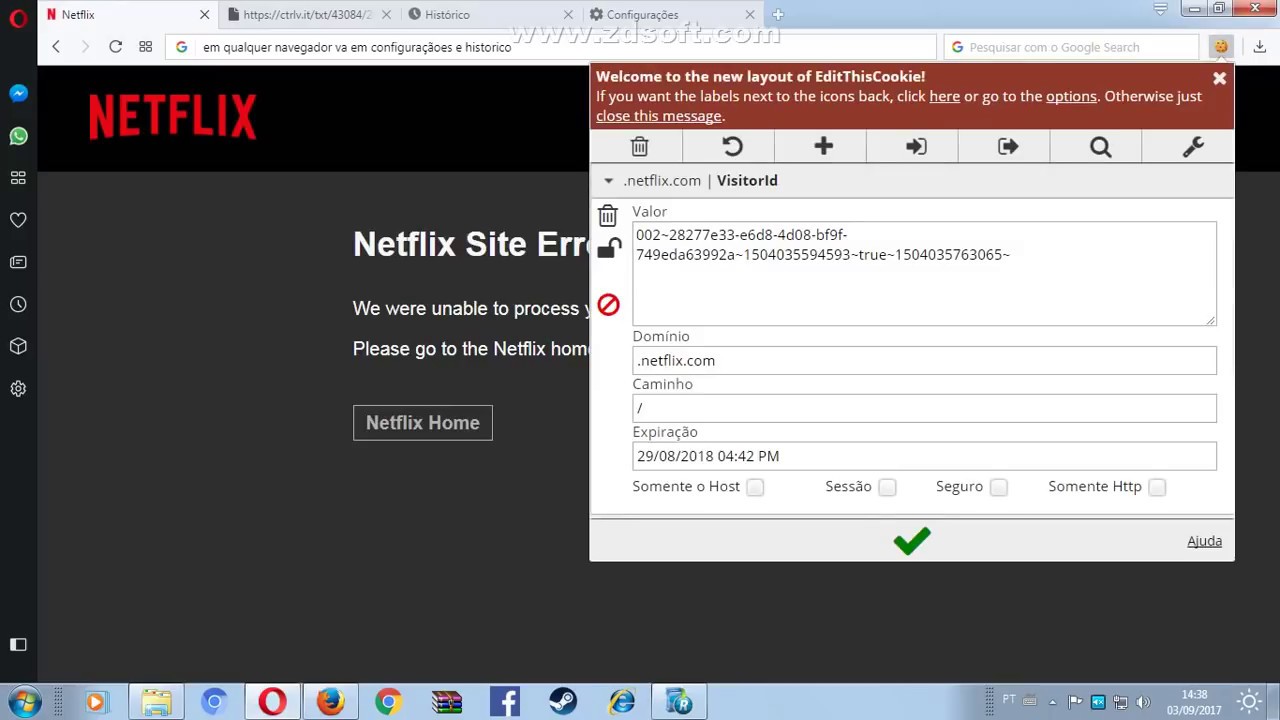Open the Windows Start menu
The height and width of the screenshot is (720, 1280).
coord(22,701)
